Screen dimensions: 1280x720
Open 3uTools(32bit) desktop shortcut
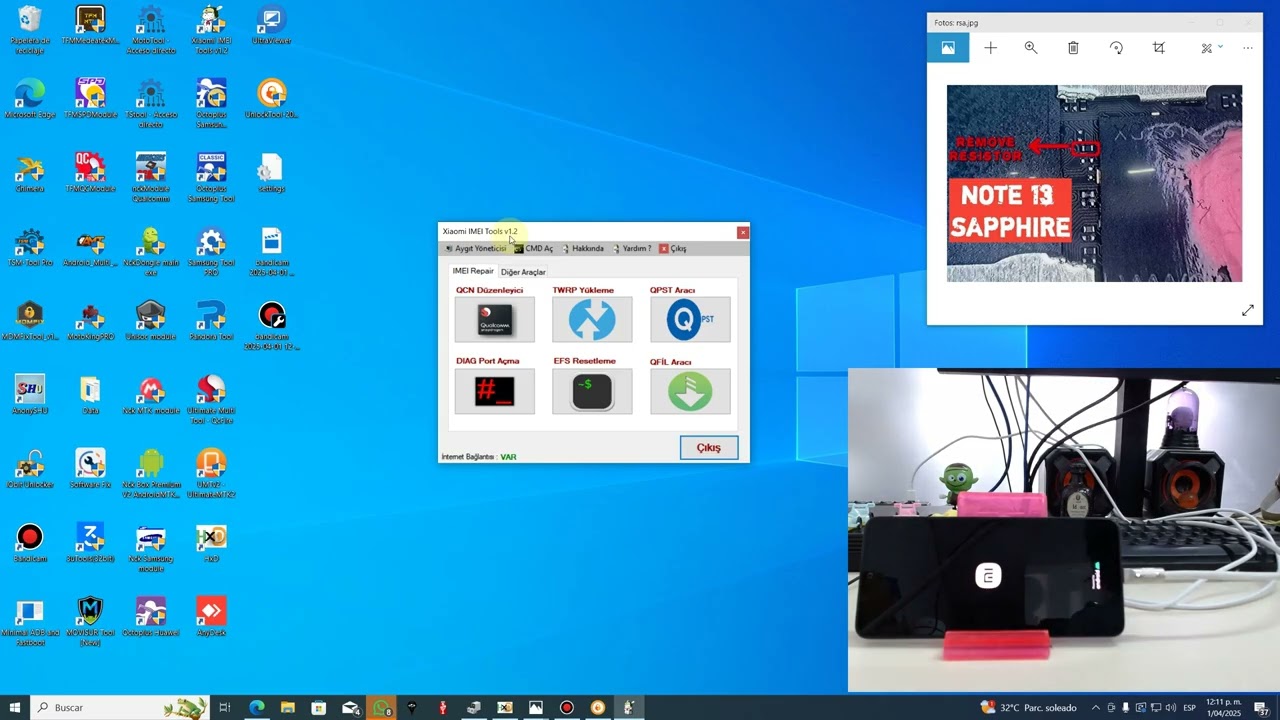point(90,543)
